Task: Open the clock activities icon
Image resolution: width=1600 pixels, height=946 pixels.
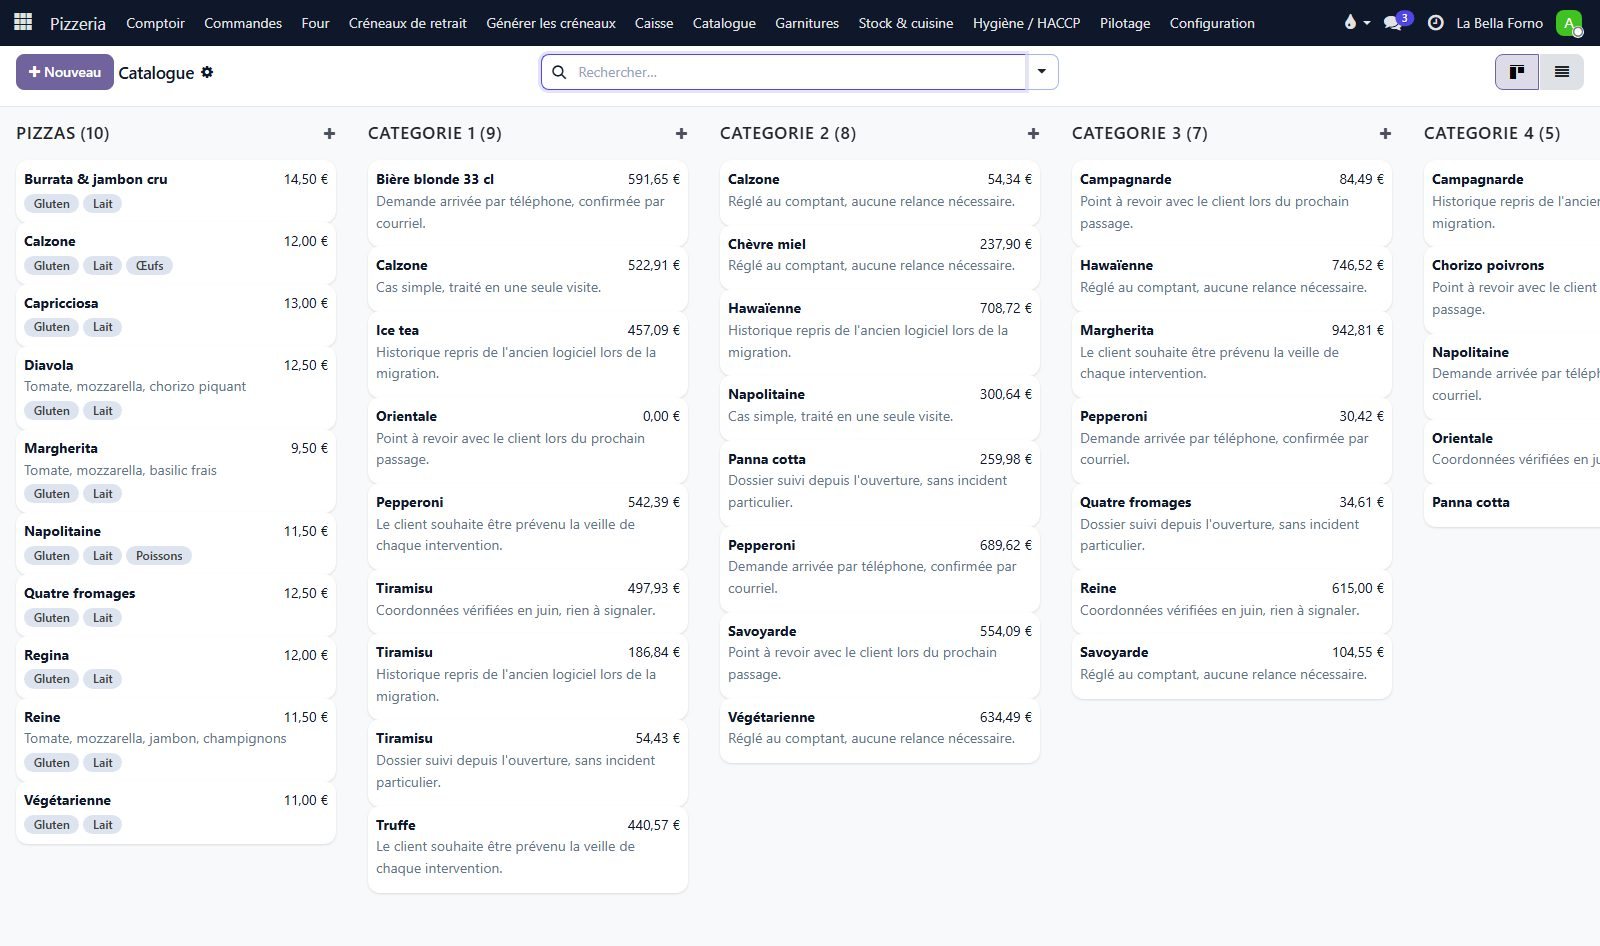Action: click(1435, 22)
